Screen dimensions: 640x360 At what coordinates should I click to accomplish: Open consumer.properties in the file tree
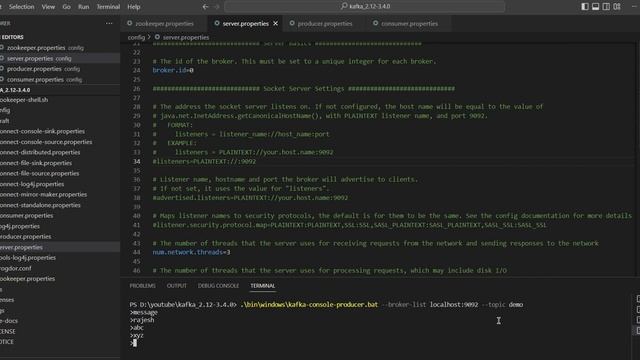pos(60,216)
